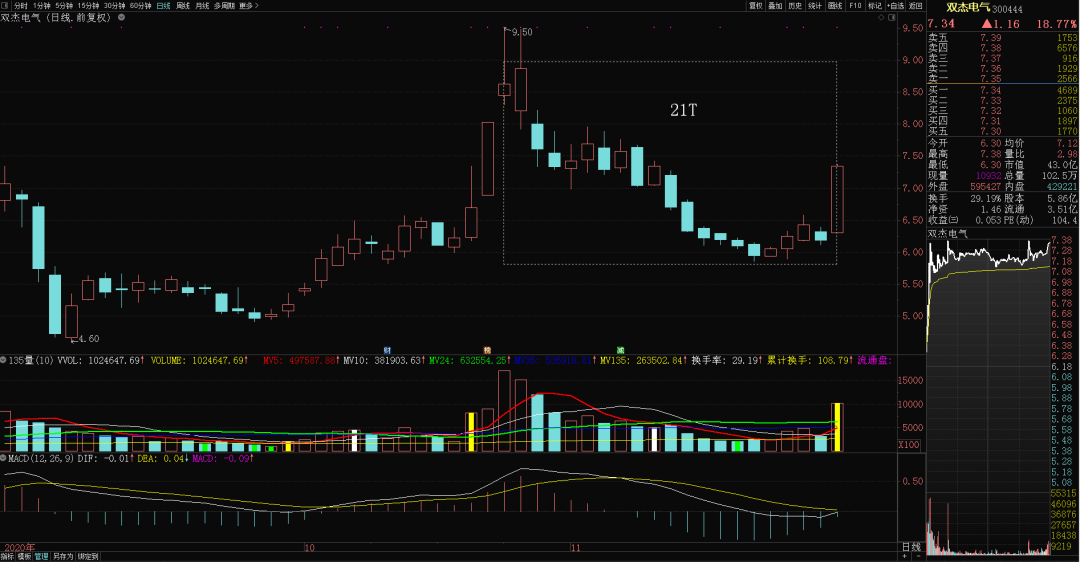This screenshot has width=1080, height=562.
Task: Open the 管理 manage menu at bottom
Action: pyautogui.click(x=41, y=556)
